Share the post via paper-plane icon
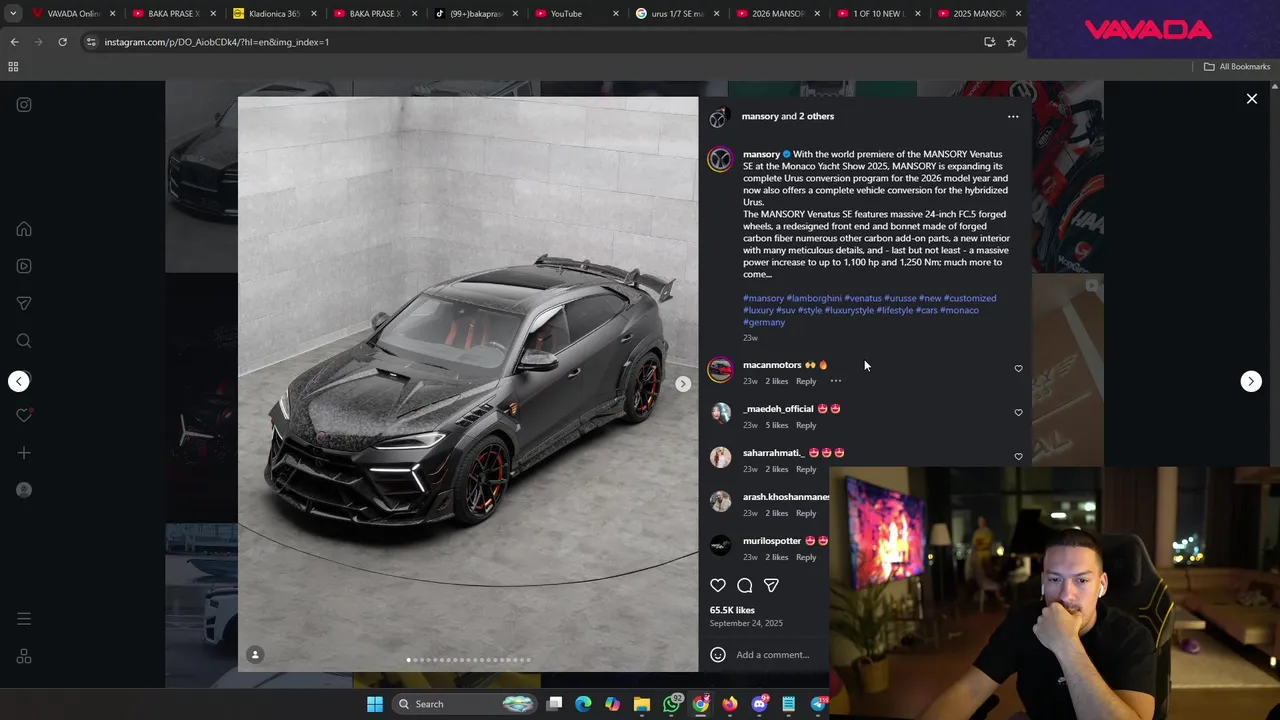The height and width of the screenshot is (720, 1280). (771, 585)
